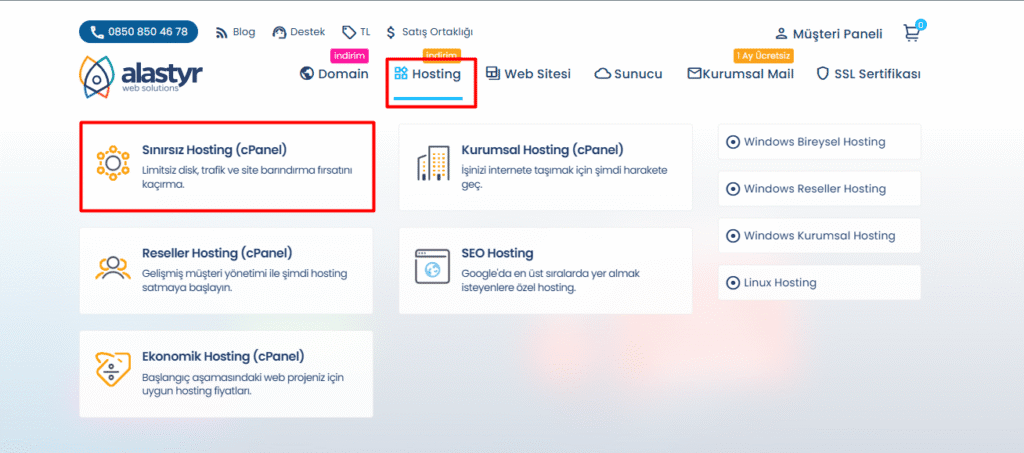1024x453 pixels.
Task: Click the Müşteri Paneli user icon
Action: 781,34
